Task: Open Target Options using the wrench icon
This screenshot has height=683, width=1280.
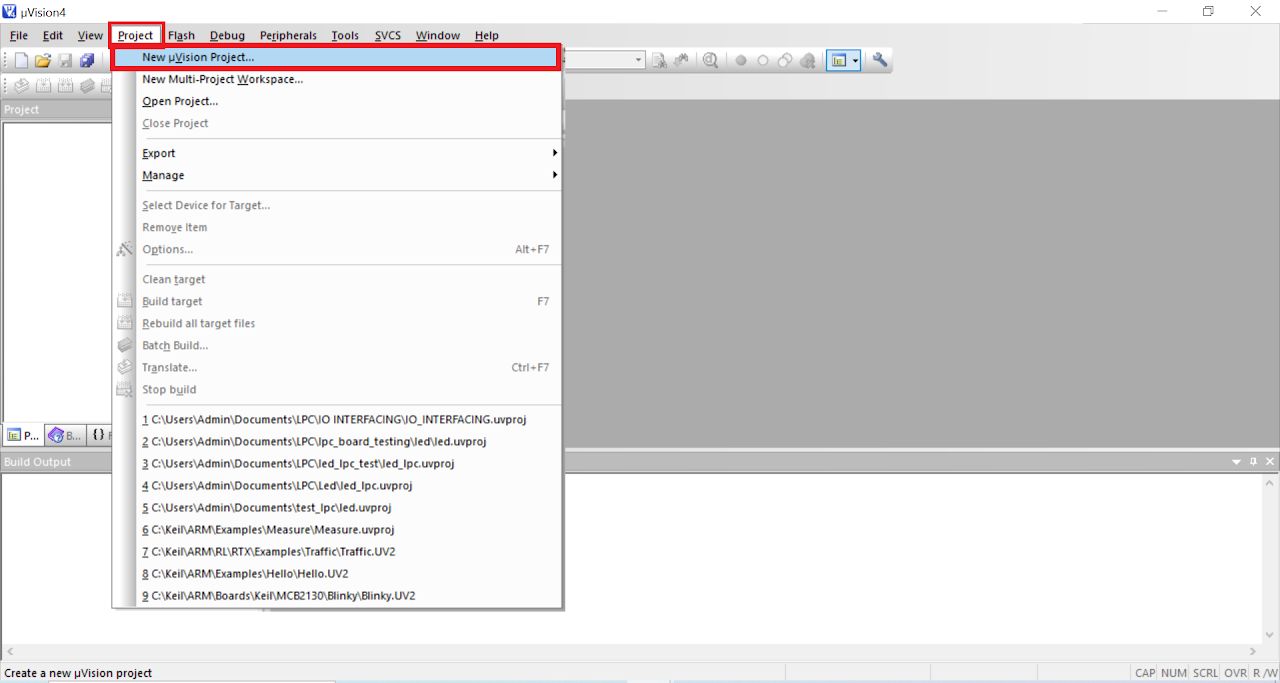Action: (878, 60)
